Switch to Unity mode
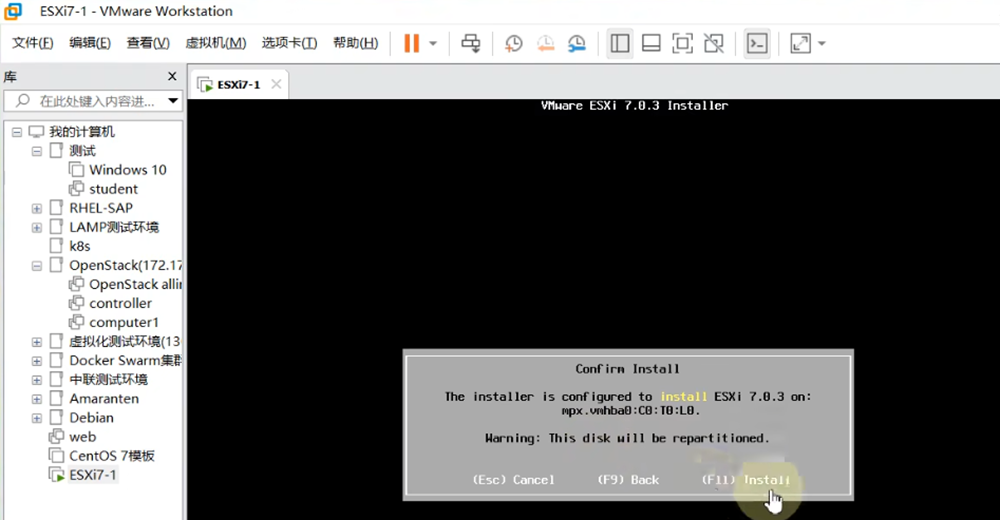 point(714,43)
